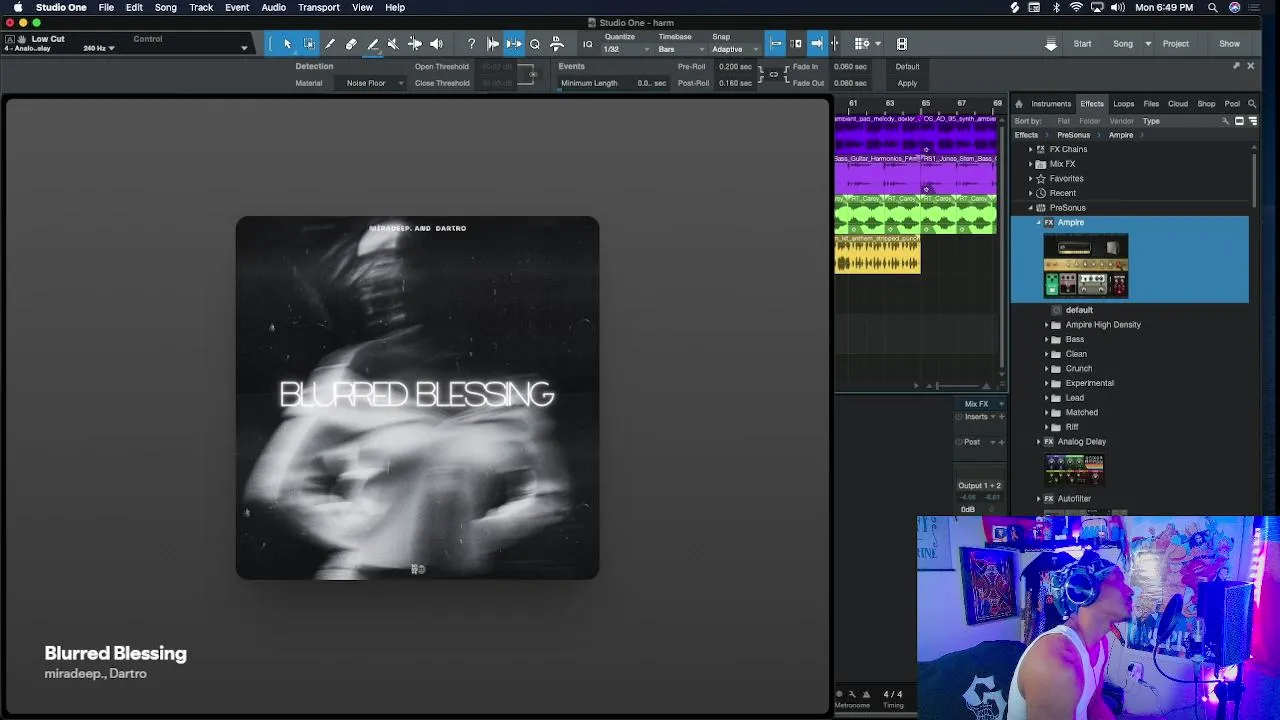Click the Analog Delay plugin thumbnail
The image size is (1280, 720).
point(1074,470)
